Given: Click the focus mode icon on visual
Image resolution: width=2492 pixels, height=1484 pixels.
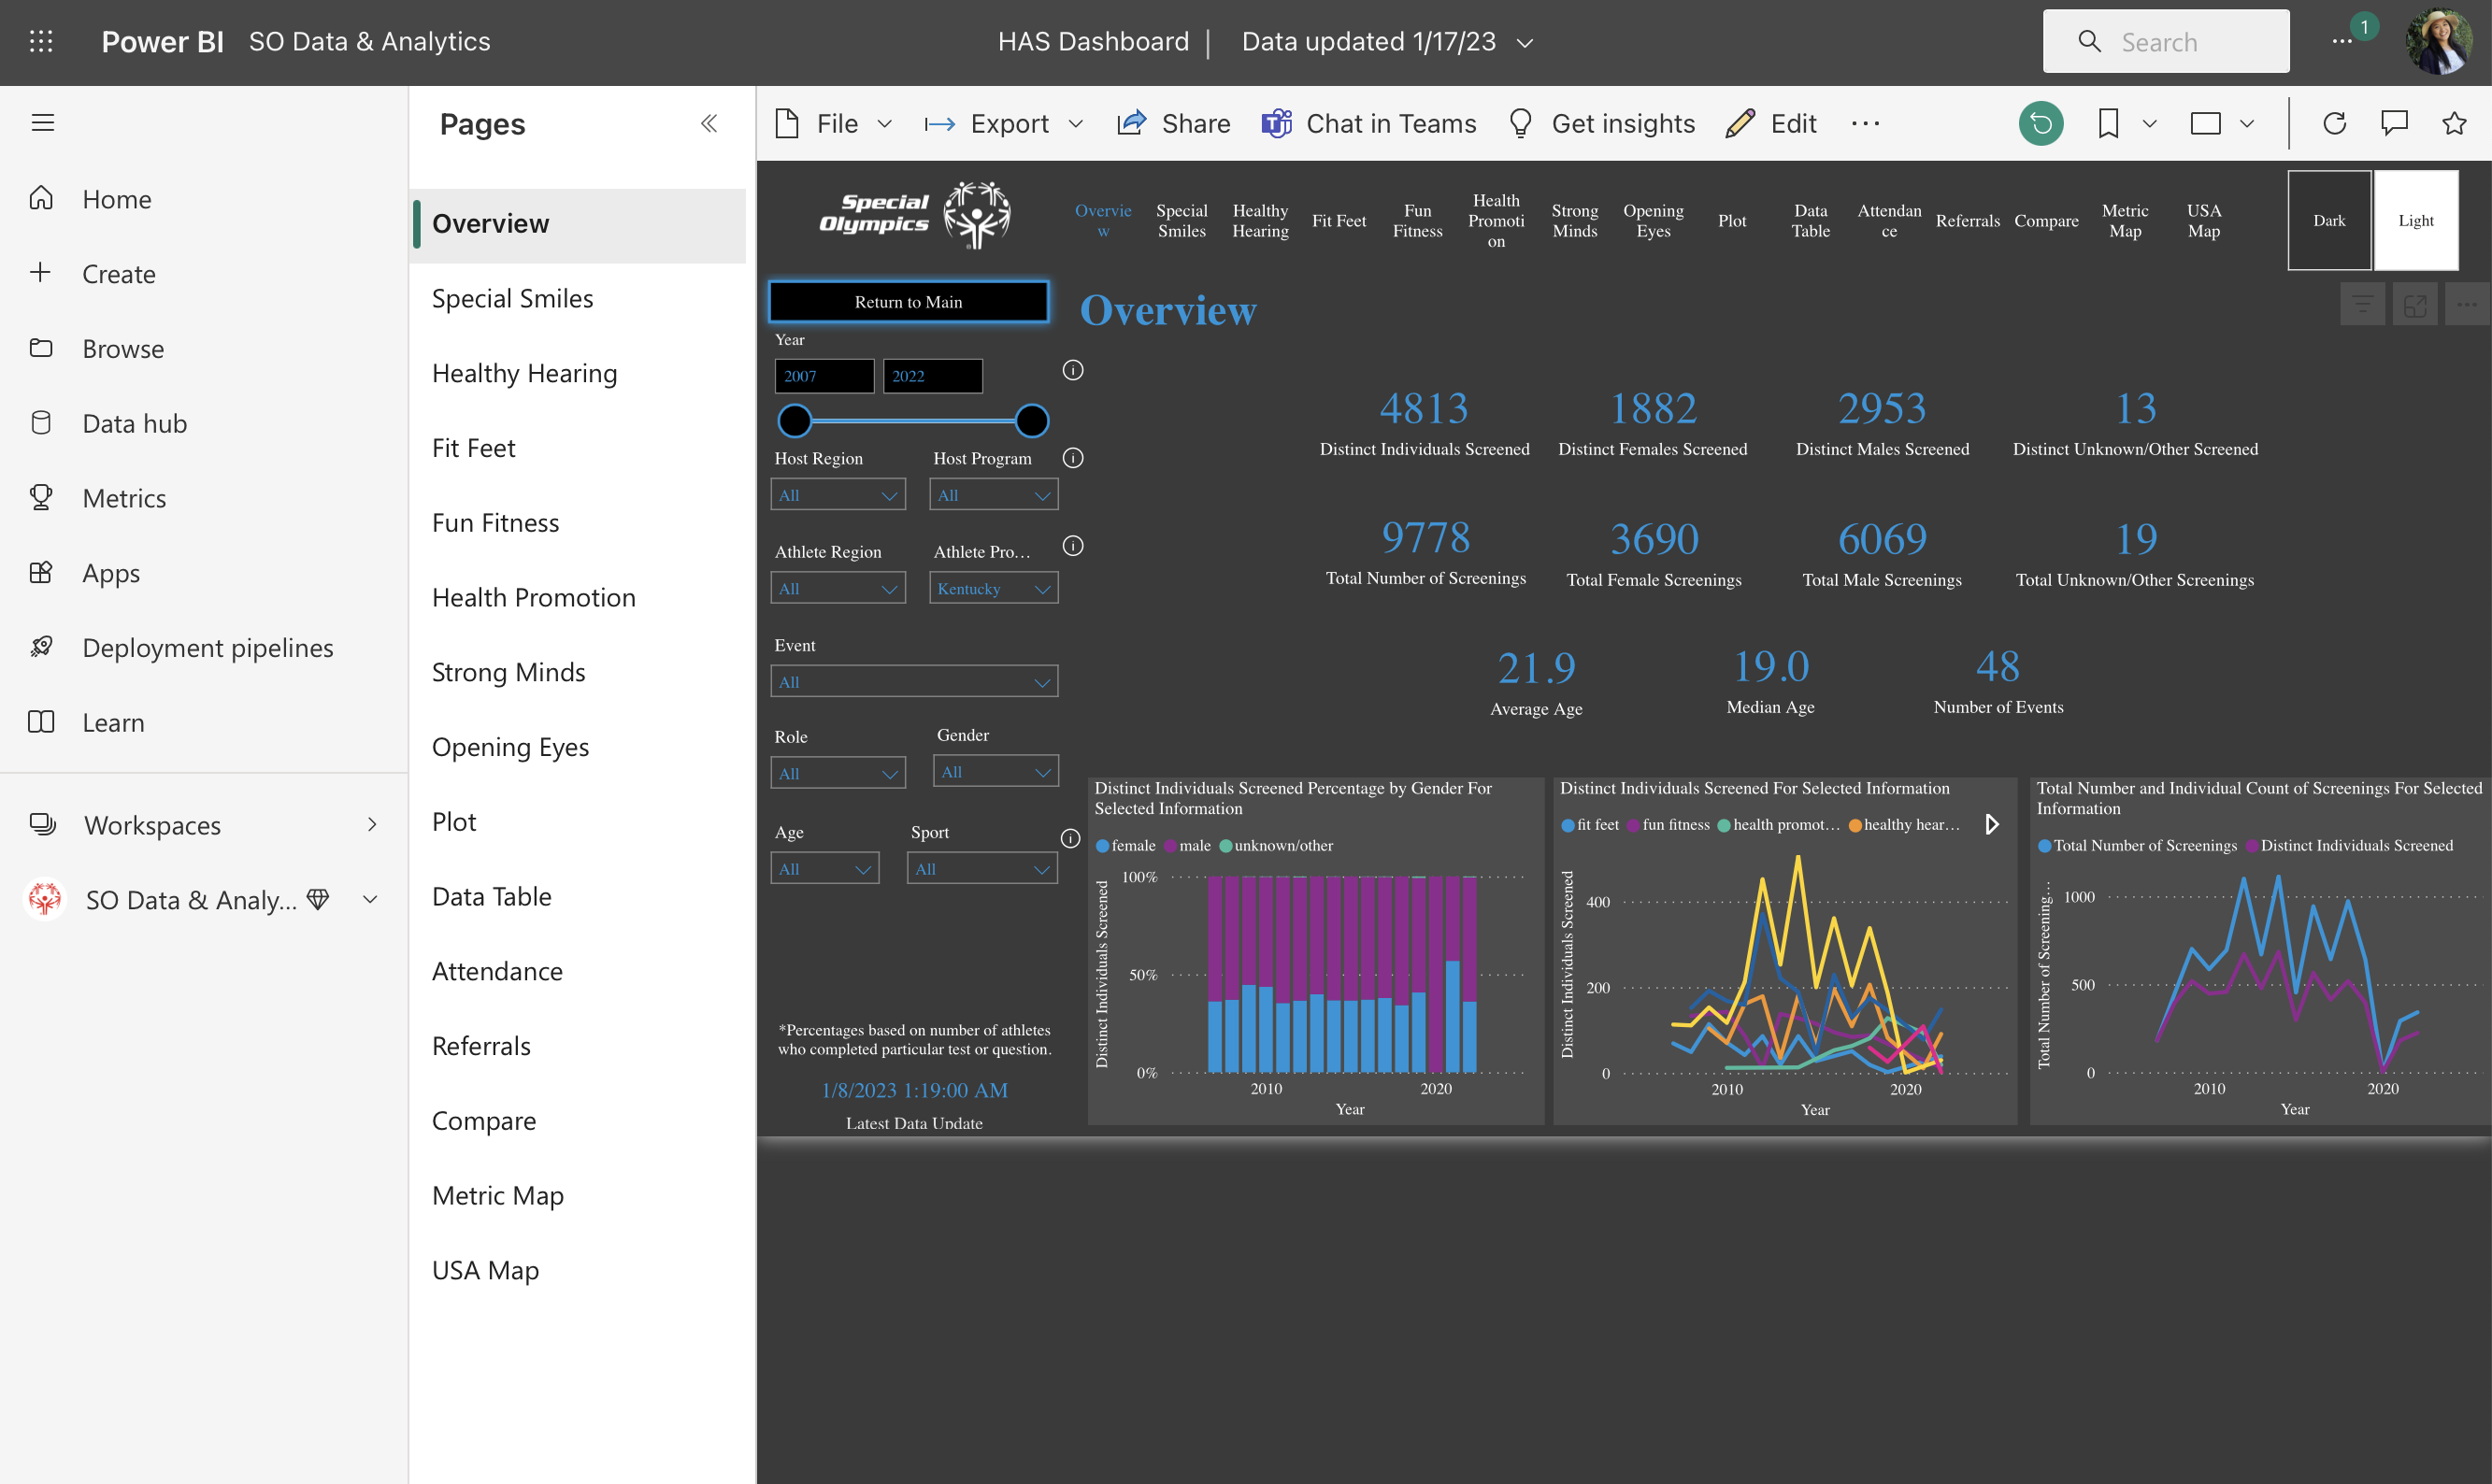Looking at the screenshot, I should coord(2415,304).
